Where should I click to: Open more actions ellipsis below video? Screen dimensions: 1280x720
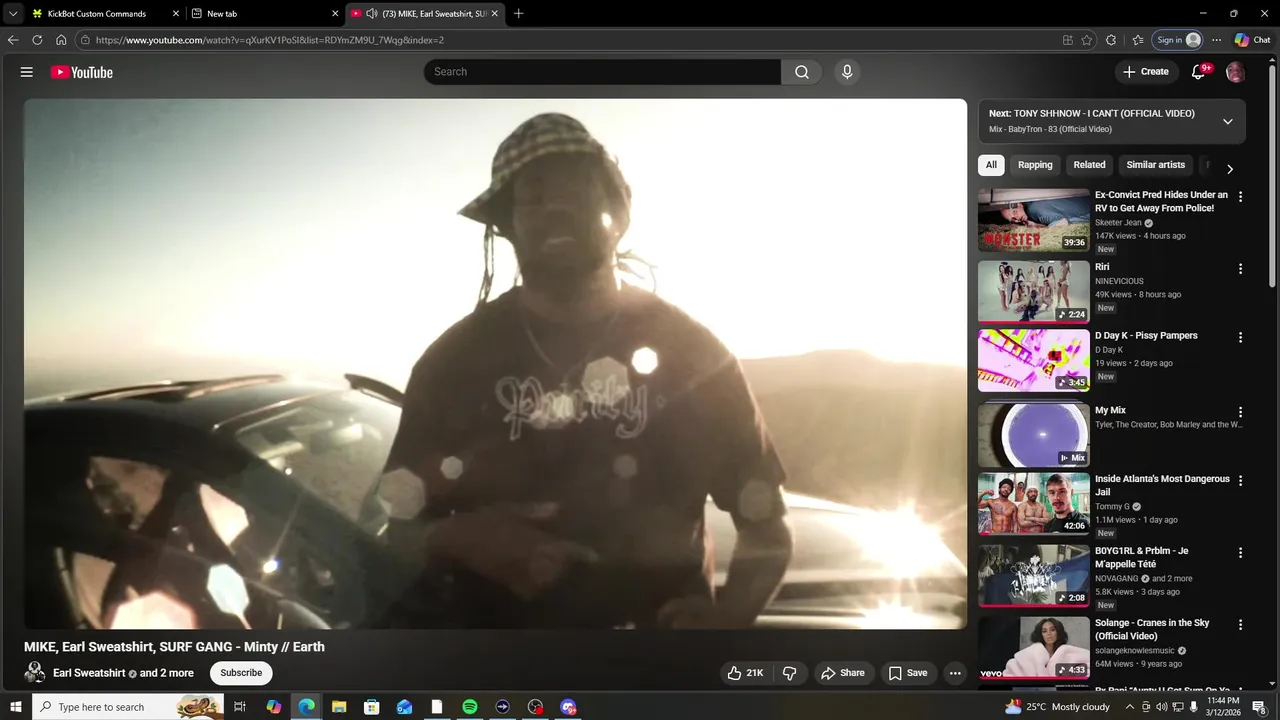(955, 673)
